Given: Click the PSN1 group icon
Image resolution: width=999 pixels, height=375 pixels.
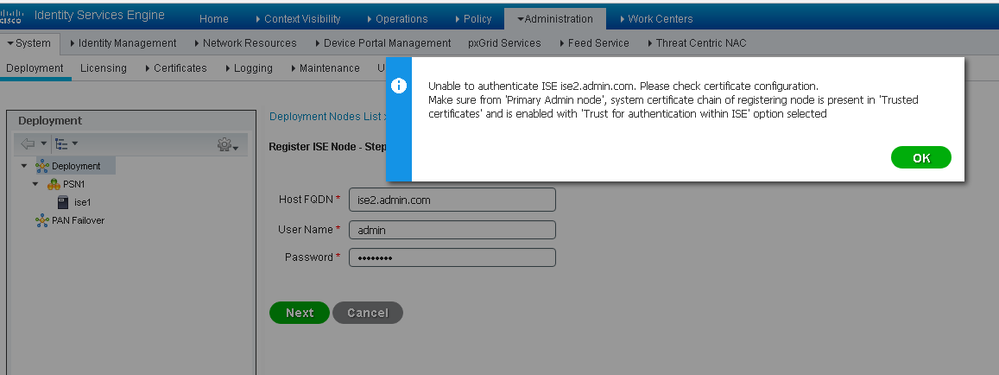Looking at the screenshot, I should 54,185.
